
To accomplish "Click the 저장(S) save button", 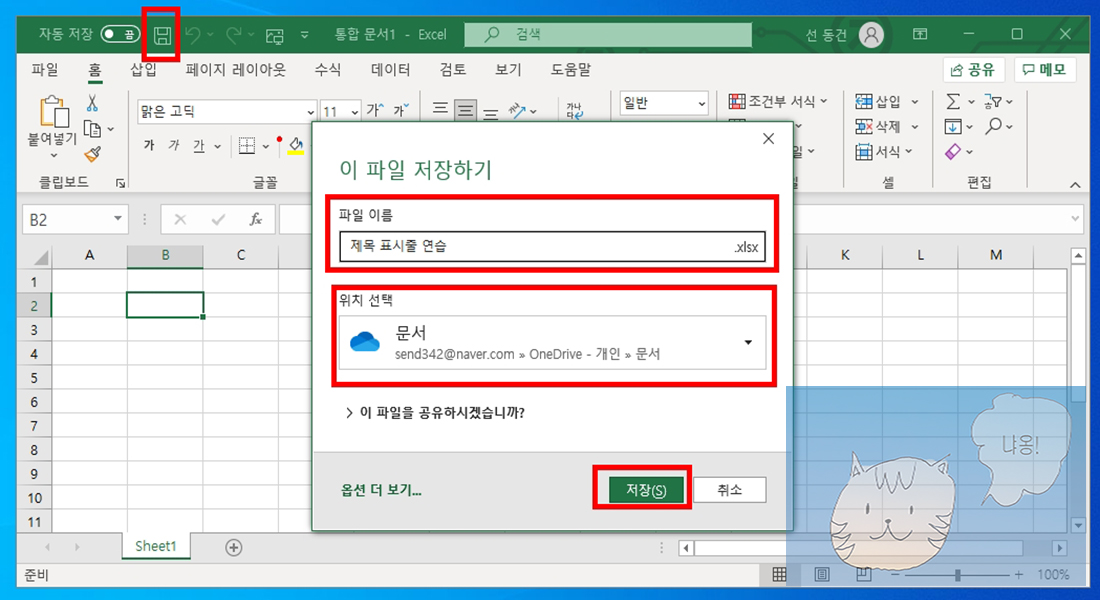I will [x=645, y=490].
